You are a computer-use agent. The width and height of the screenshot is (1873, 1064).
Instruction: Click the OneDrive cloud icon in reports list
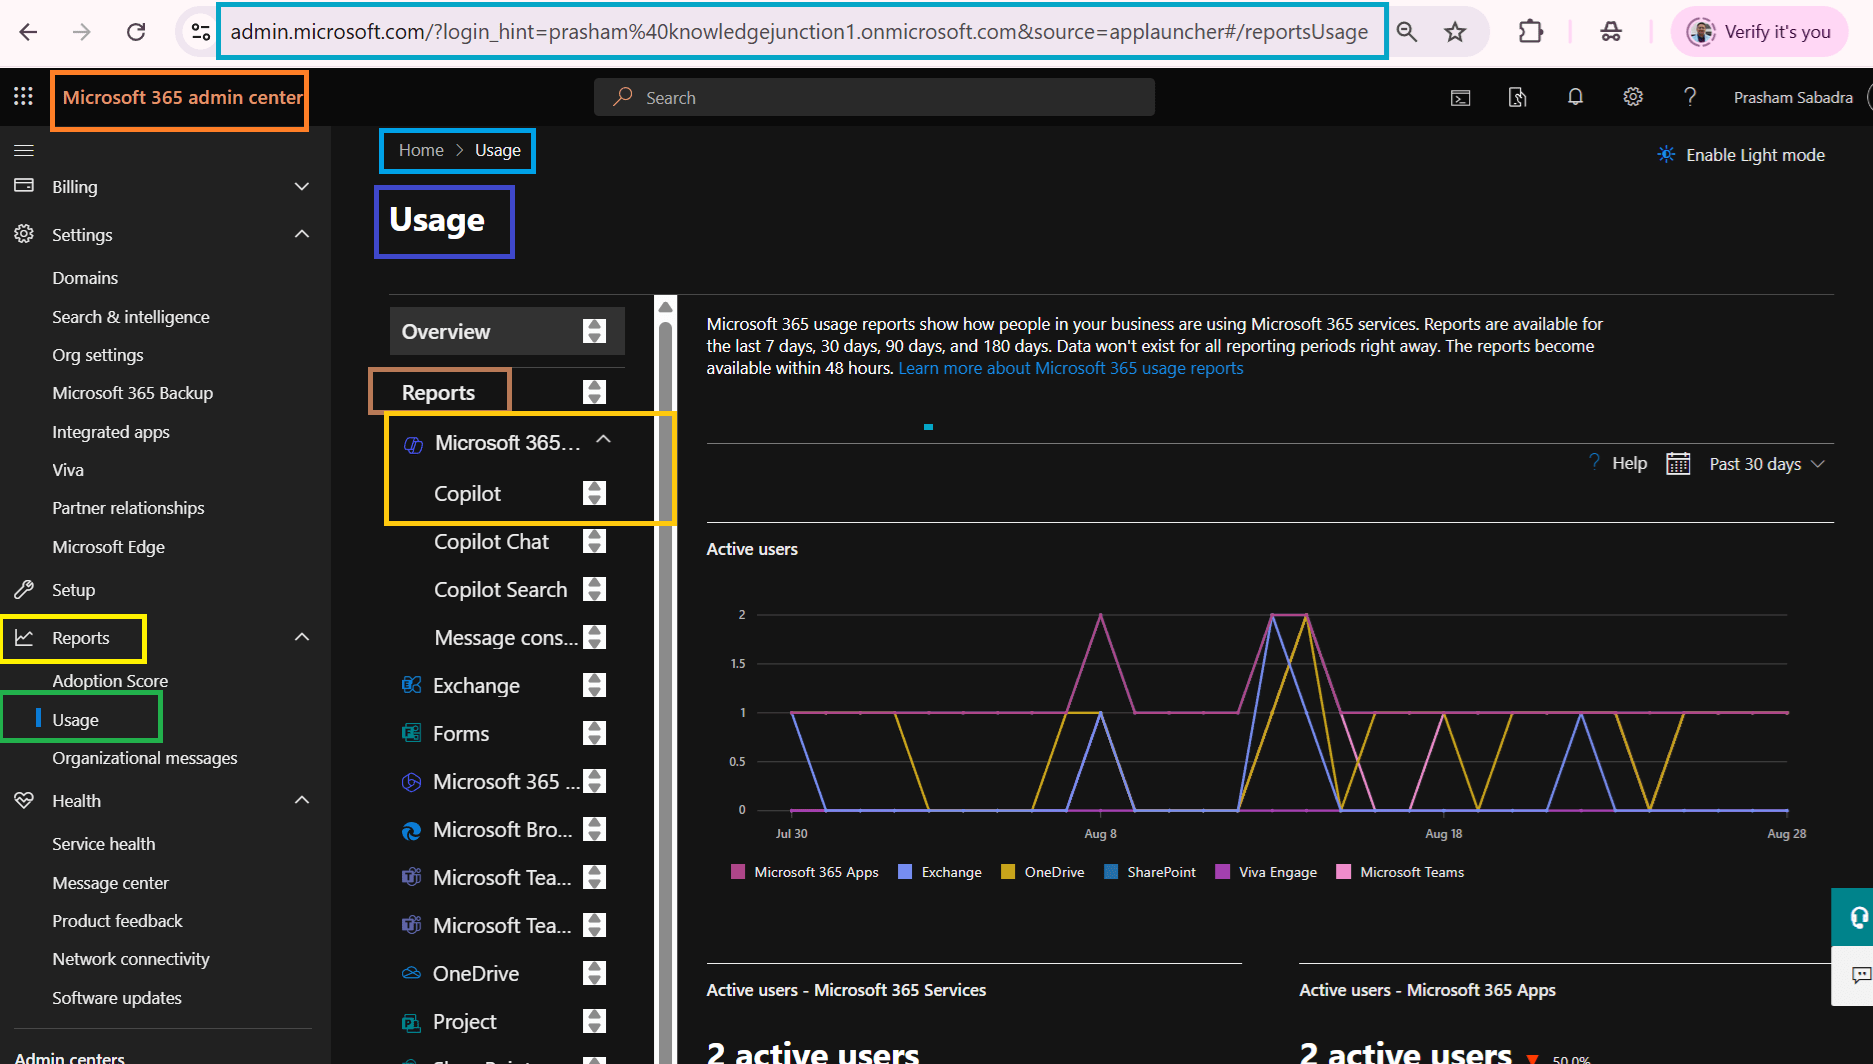point(410,972)
